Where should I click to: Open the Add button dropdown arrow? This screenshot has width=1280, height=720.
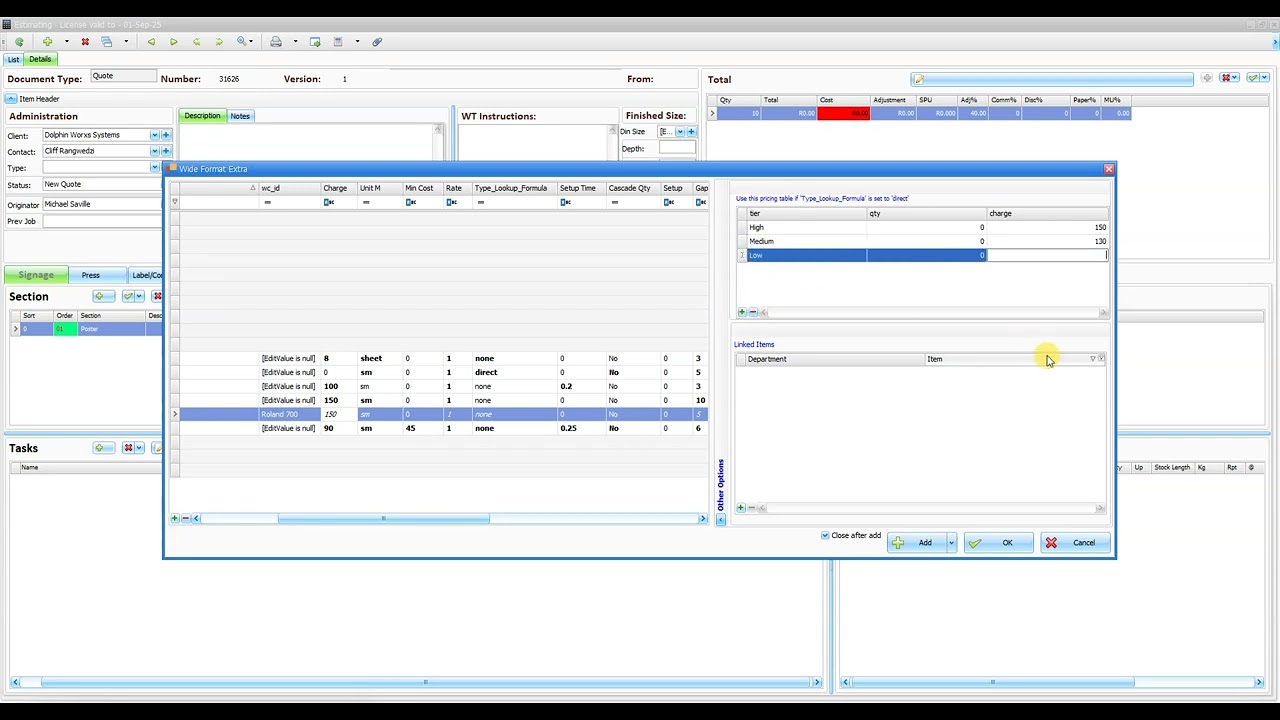(951, 543)
